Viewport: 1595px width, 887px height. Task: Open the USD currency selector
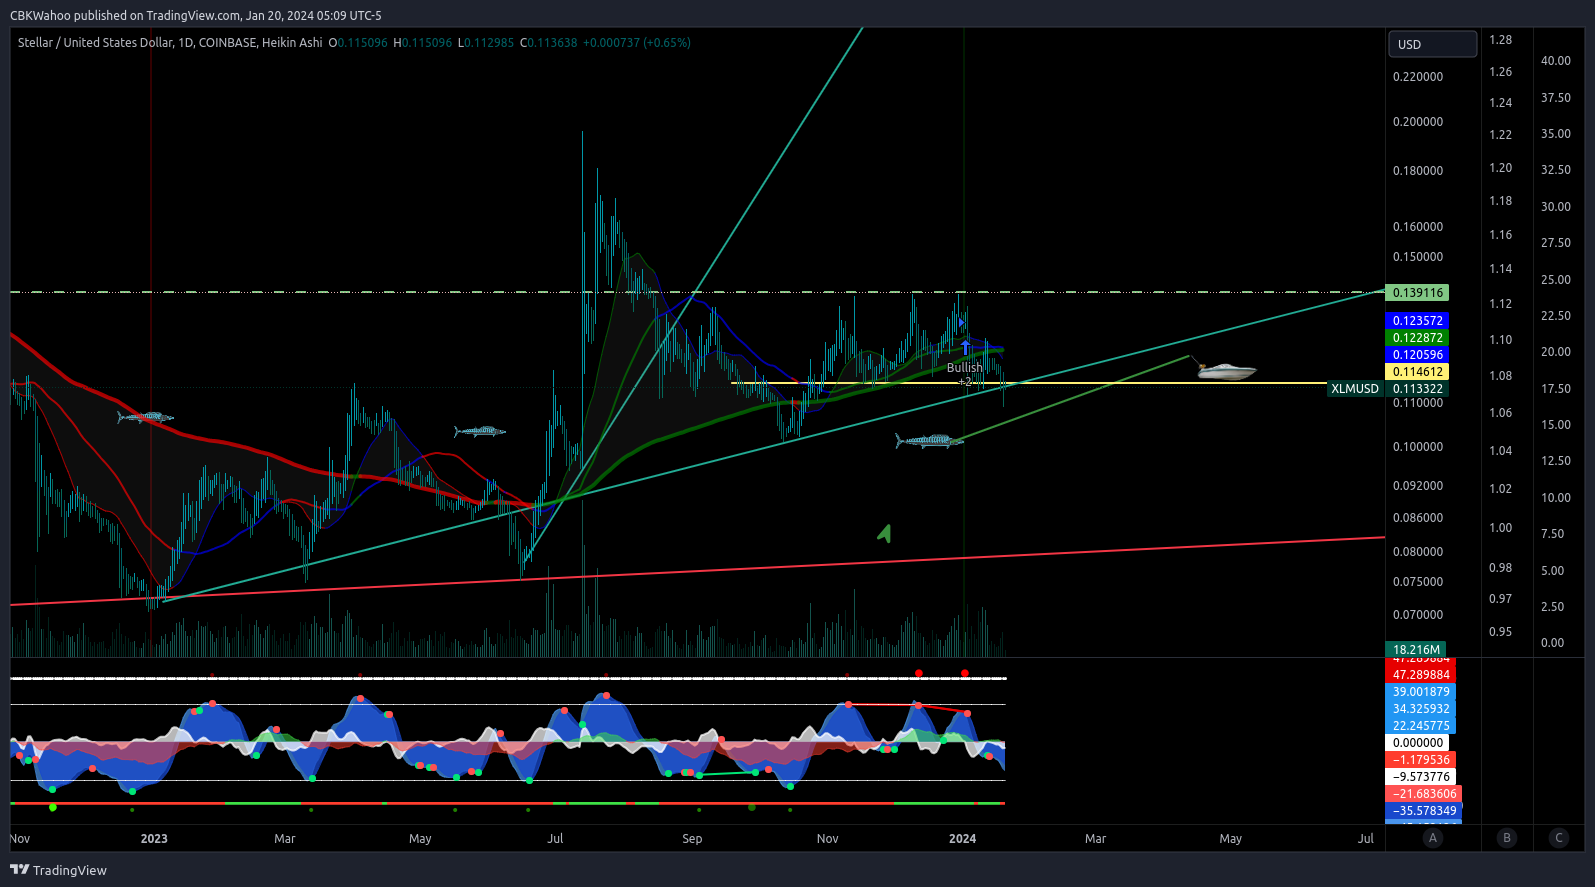pos(1432,44)
